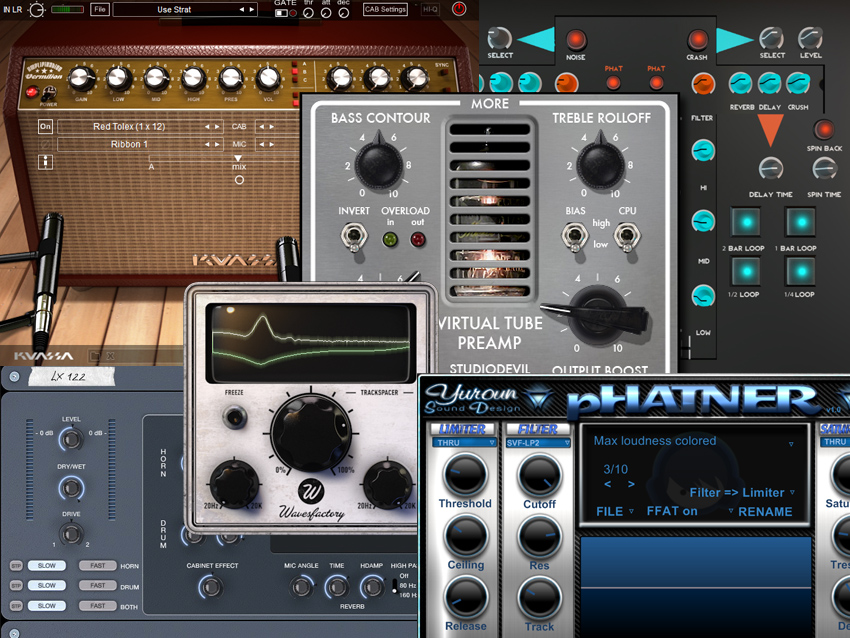Click RENAME in pHATNER preset display
This screenshot has height=638, width=850.
click(x=765, y=512)
